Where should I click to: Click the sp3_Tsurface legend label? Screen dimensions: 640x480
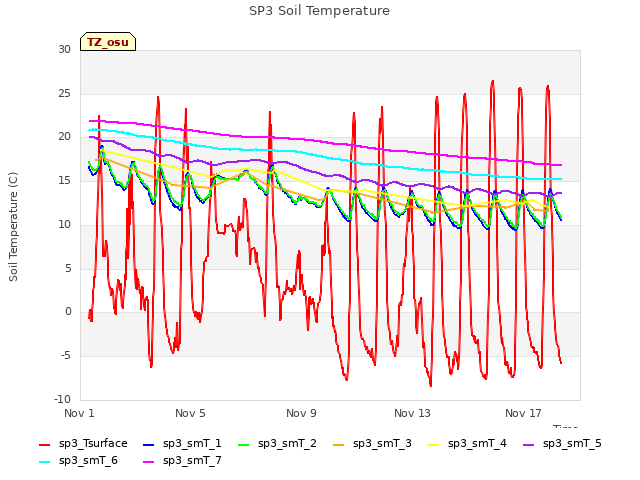[93, 443]
